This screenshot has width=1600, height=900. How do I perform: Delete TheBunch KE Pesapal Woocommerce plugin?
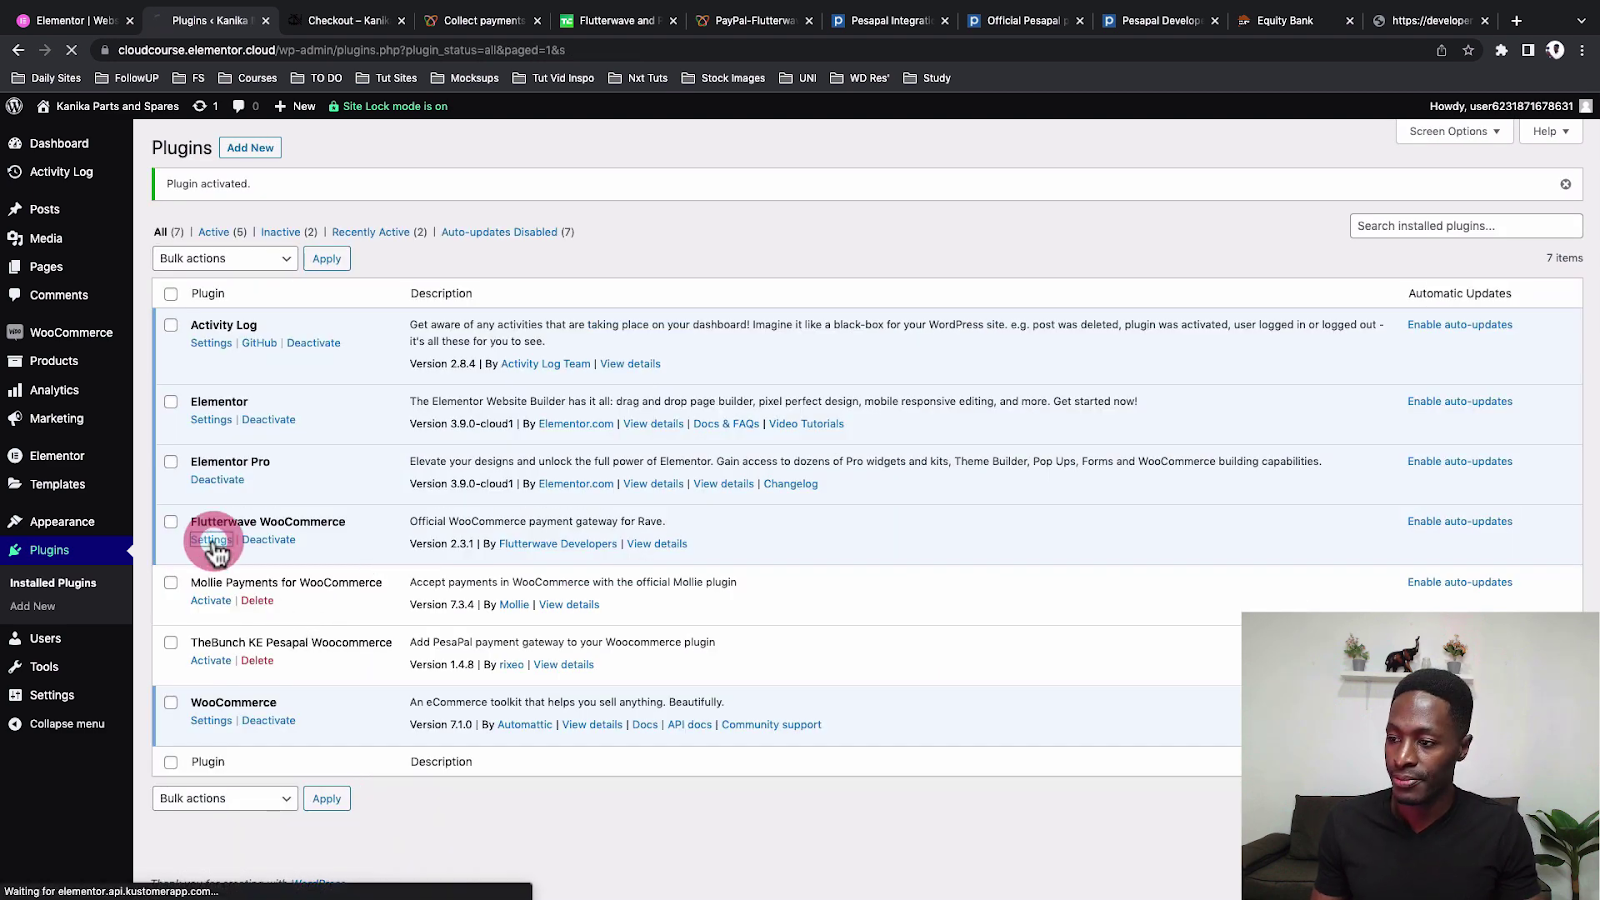tap(257, 661)
